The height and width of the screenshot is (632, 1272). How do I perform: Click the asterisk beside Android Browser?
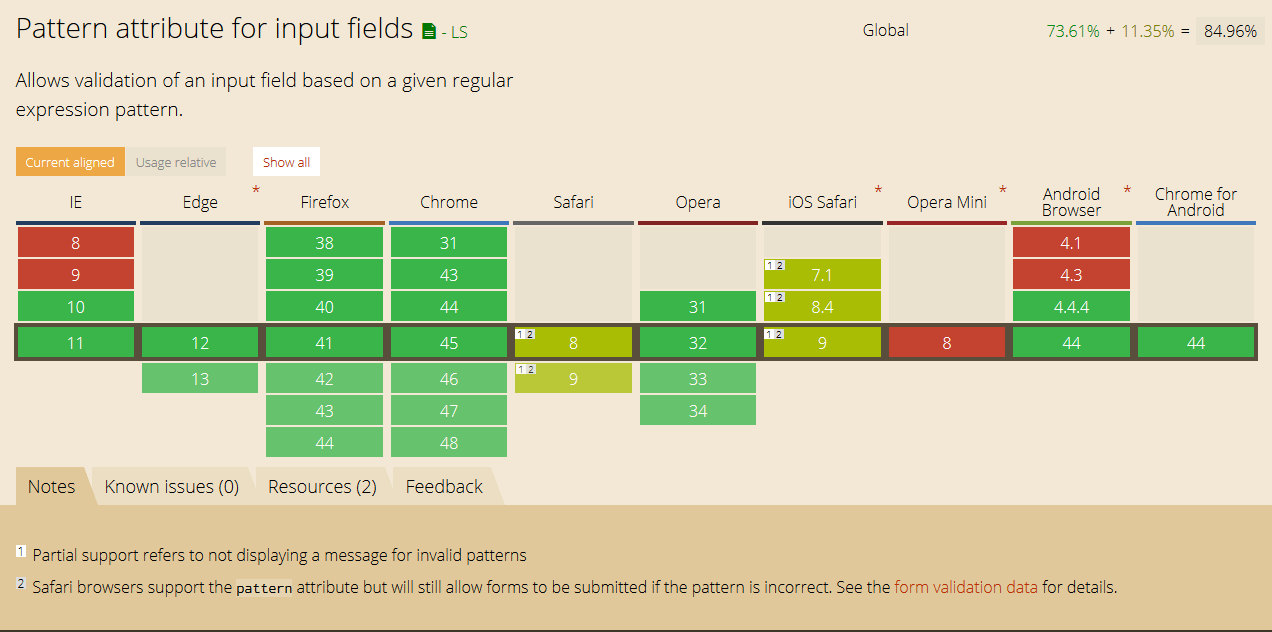pos(1127,190)
